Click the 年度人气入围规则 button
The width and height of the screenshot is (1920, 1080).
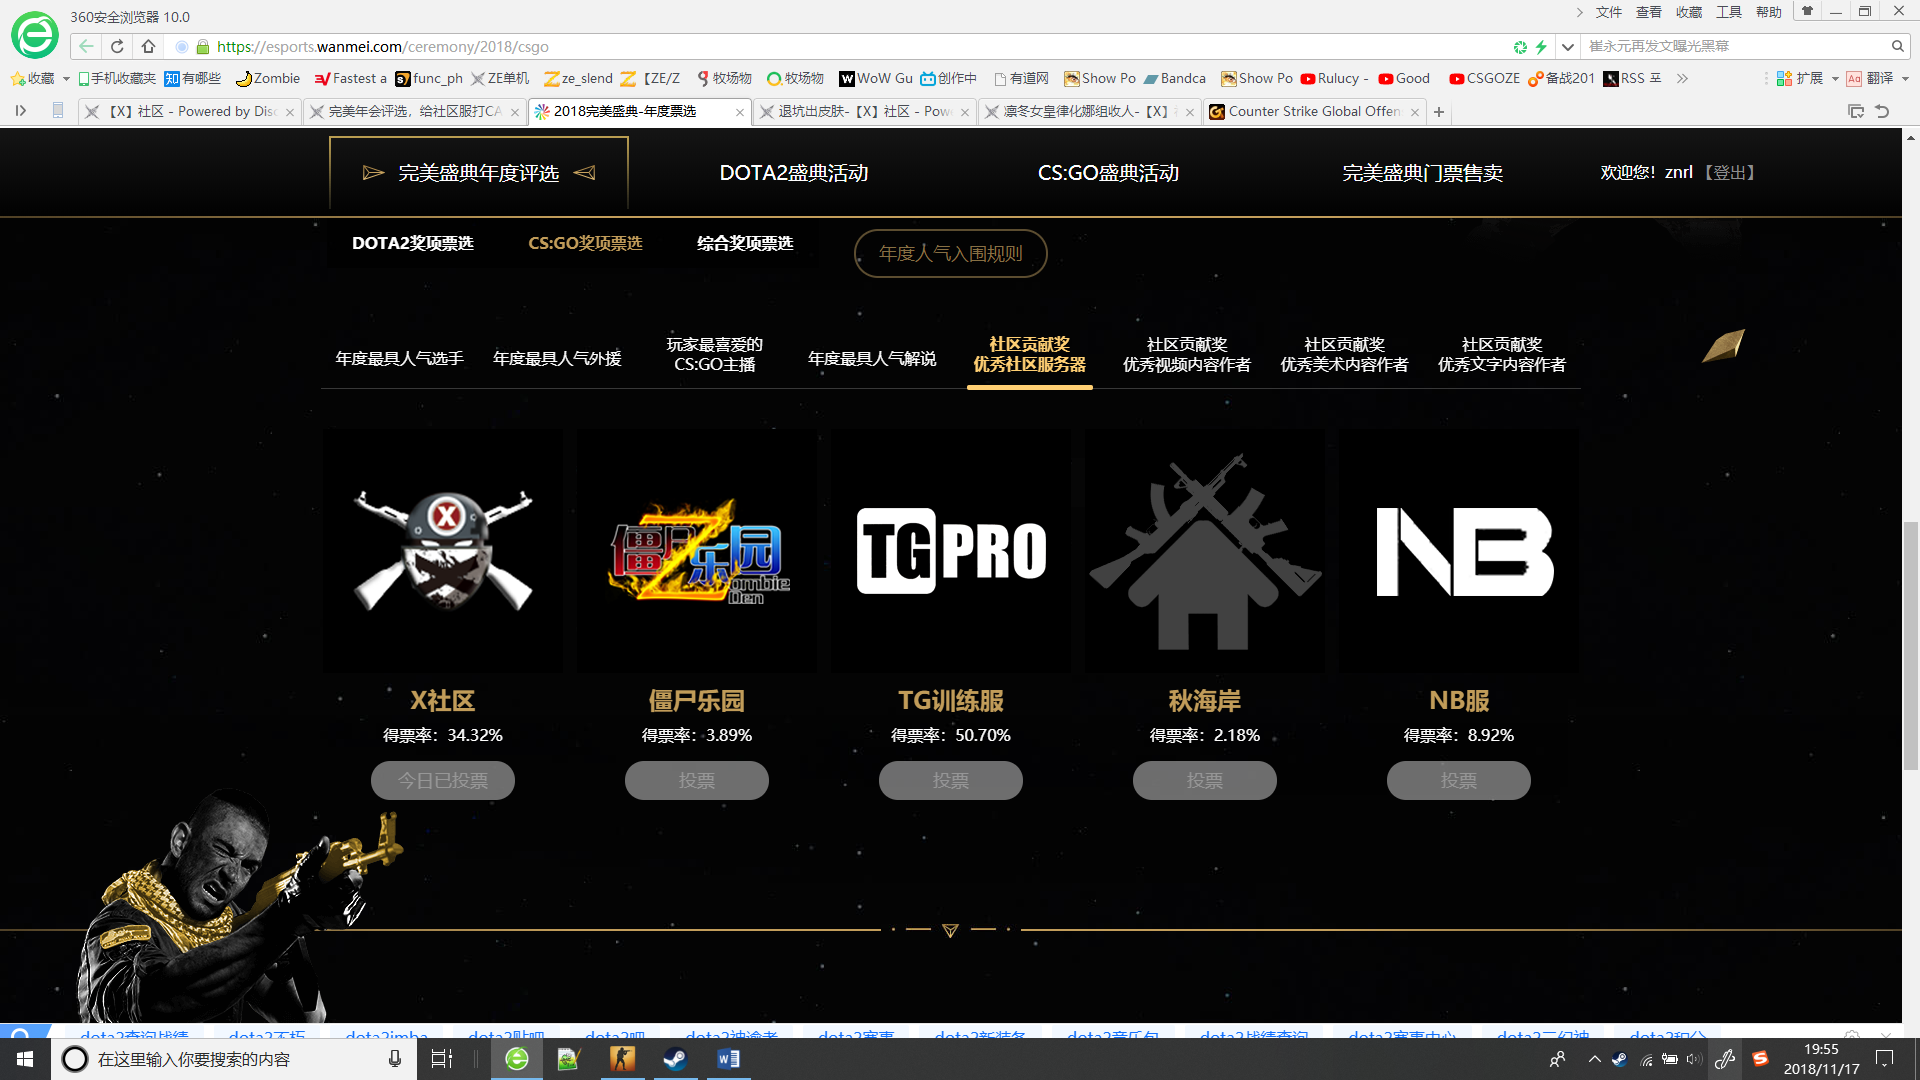coord(950,253)
